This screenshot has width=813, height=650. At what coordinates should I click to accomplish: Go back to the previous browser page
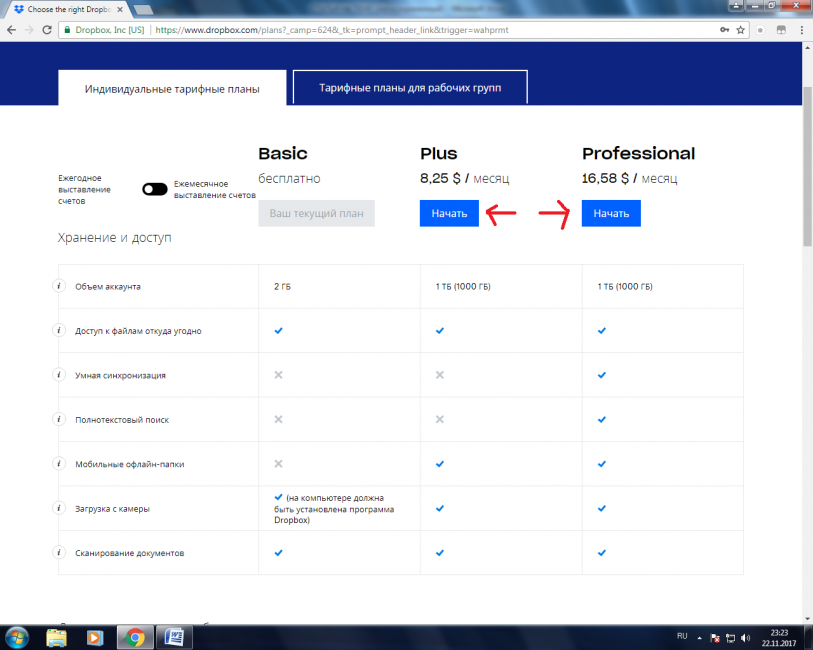(11, 30)
